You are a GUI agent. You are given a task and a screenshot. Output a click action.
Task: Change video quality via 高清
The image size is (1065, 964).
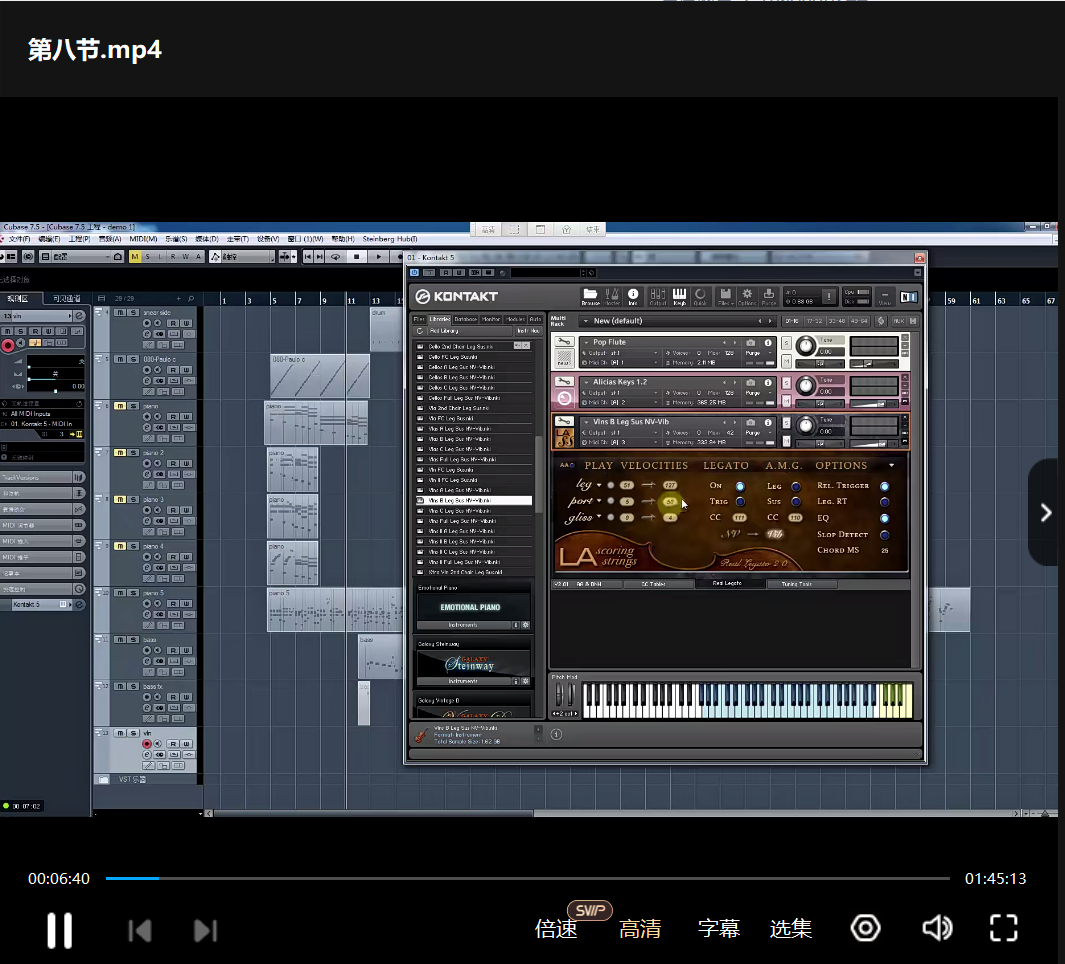pyautogui.click(x=640, y=929)
